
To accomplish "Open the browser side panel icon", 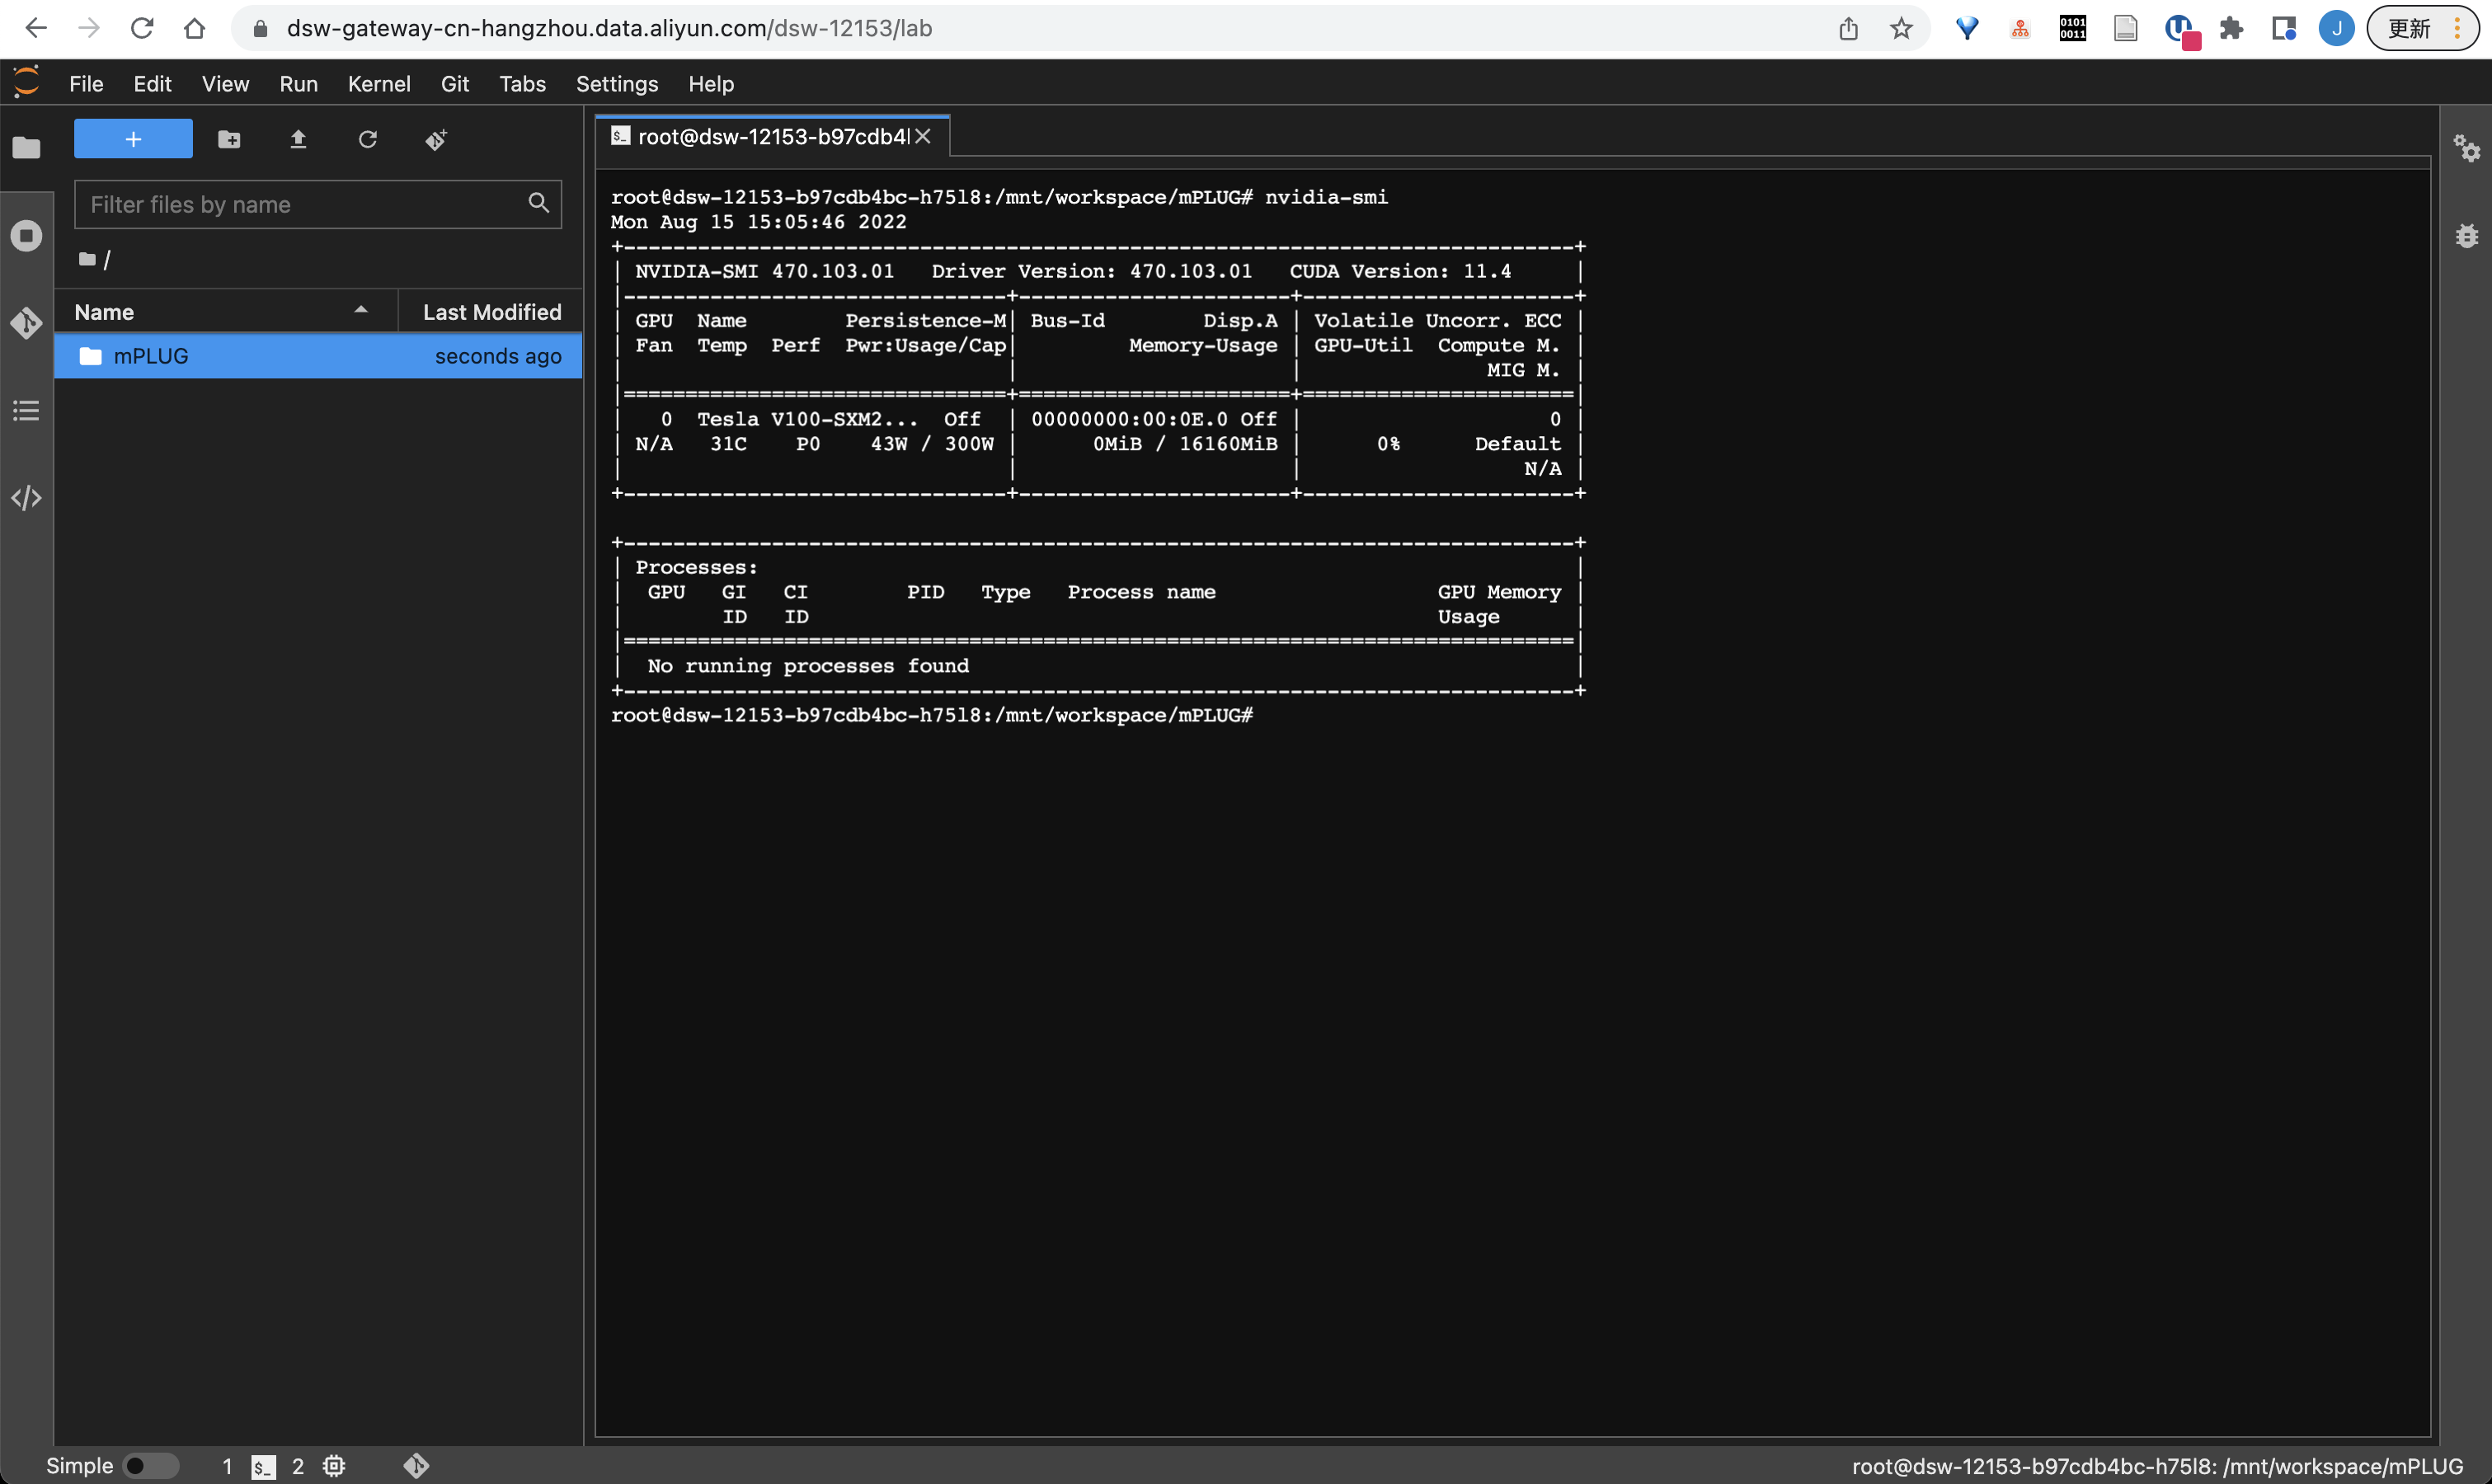I will tap(2283, 28).
